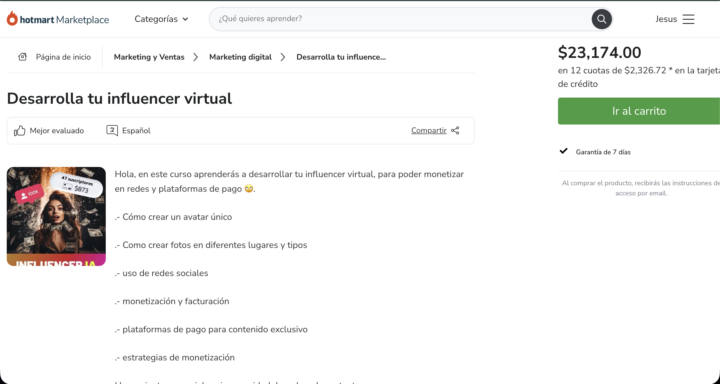Viewport: 720px width, 384px height.
Task: Open the hamburger menu next to Jesus
Action: (688, 19)
